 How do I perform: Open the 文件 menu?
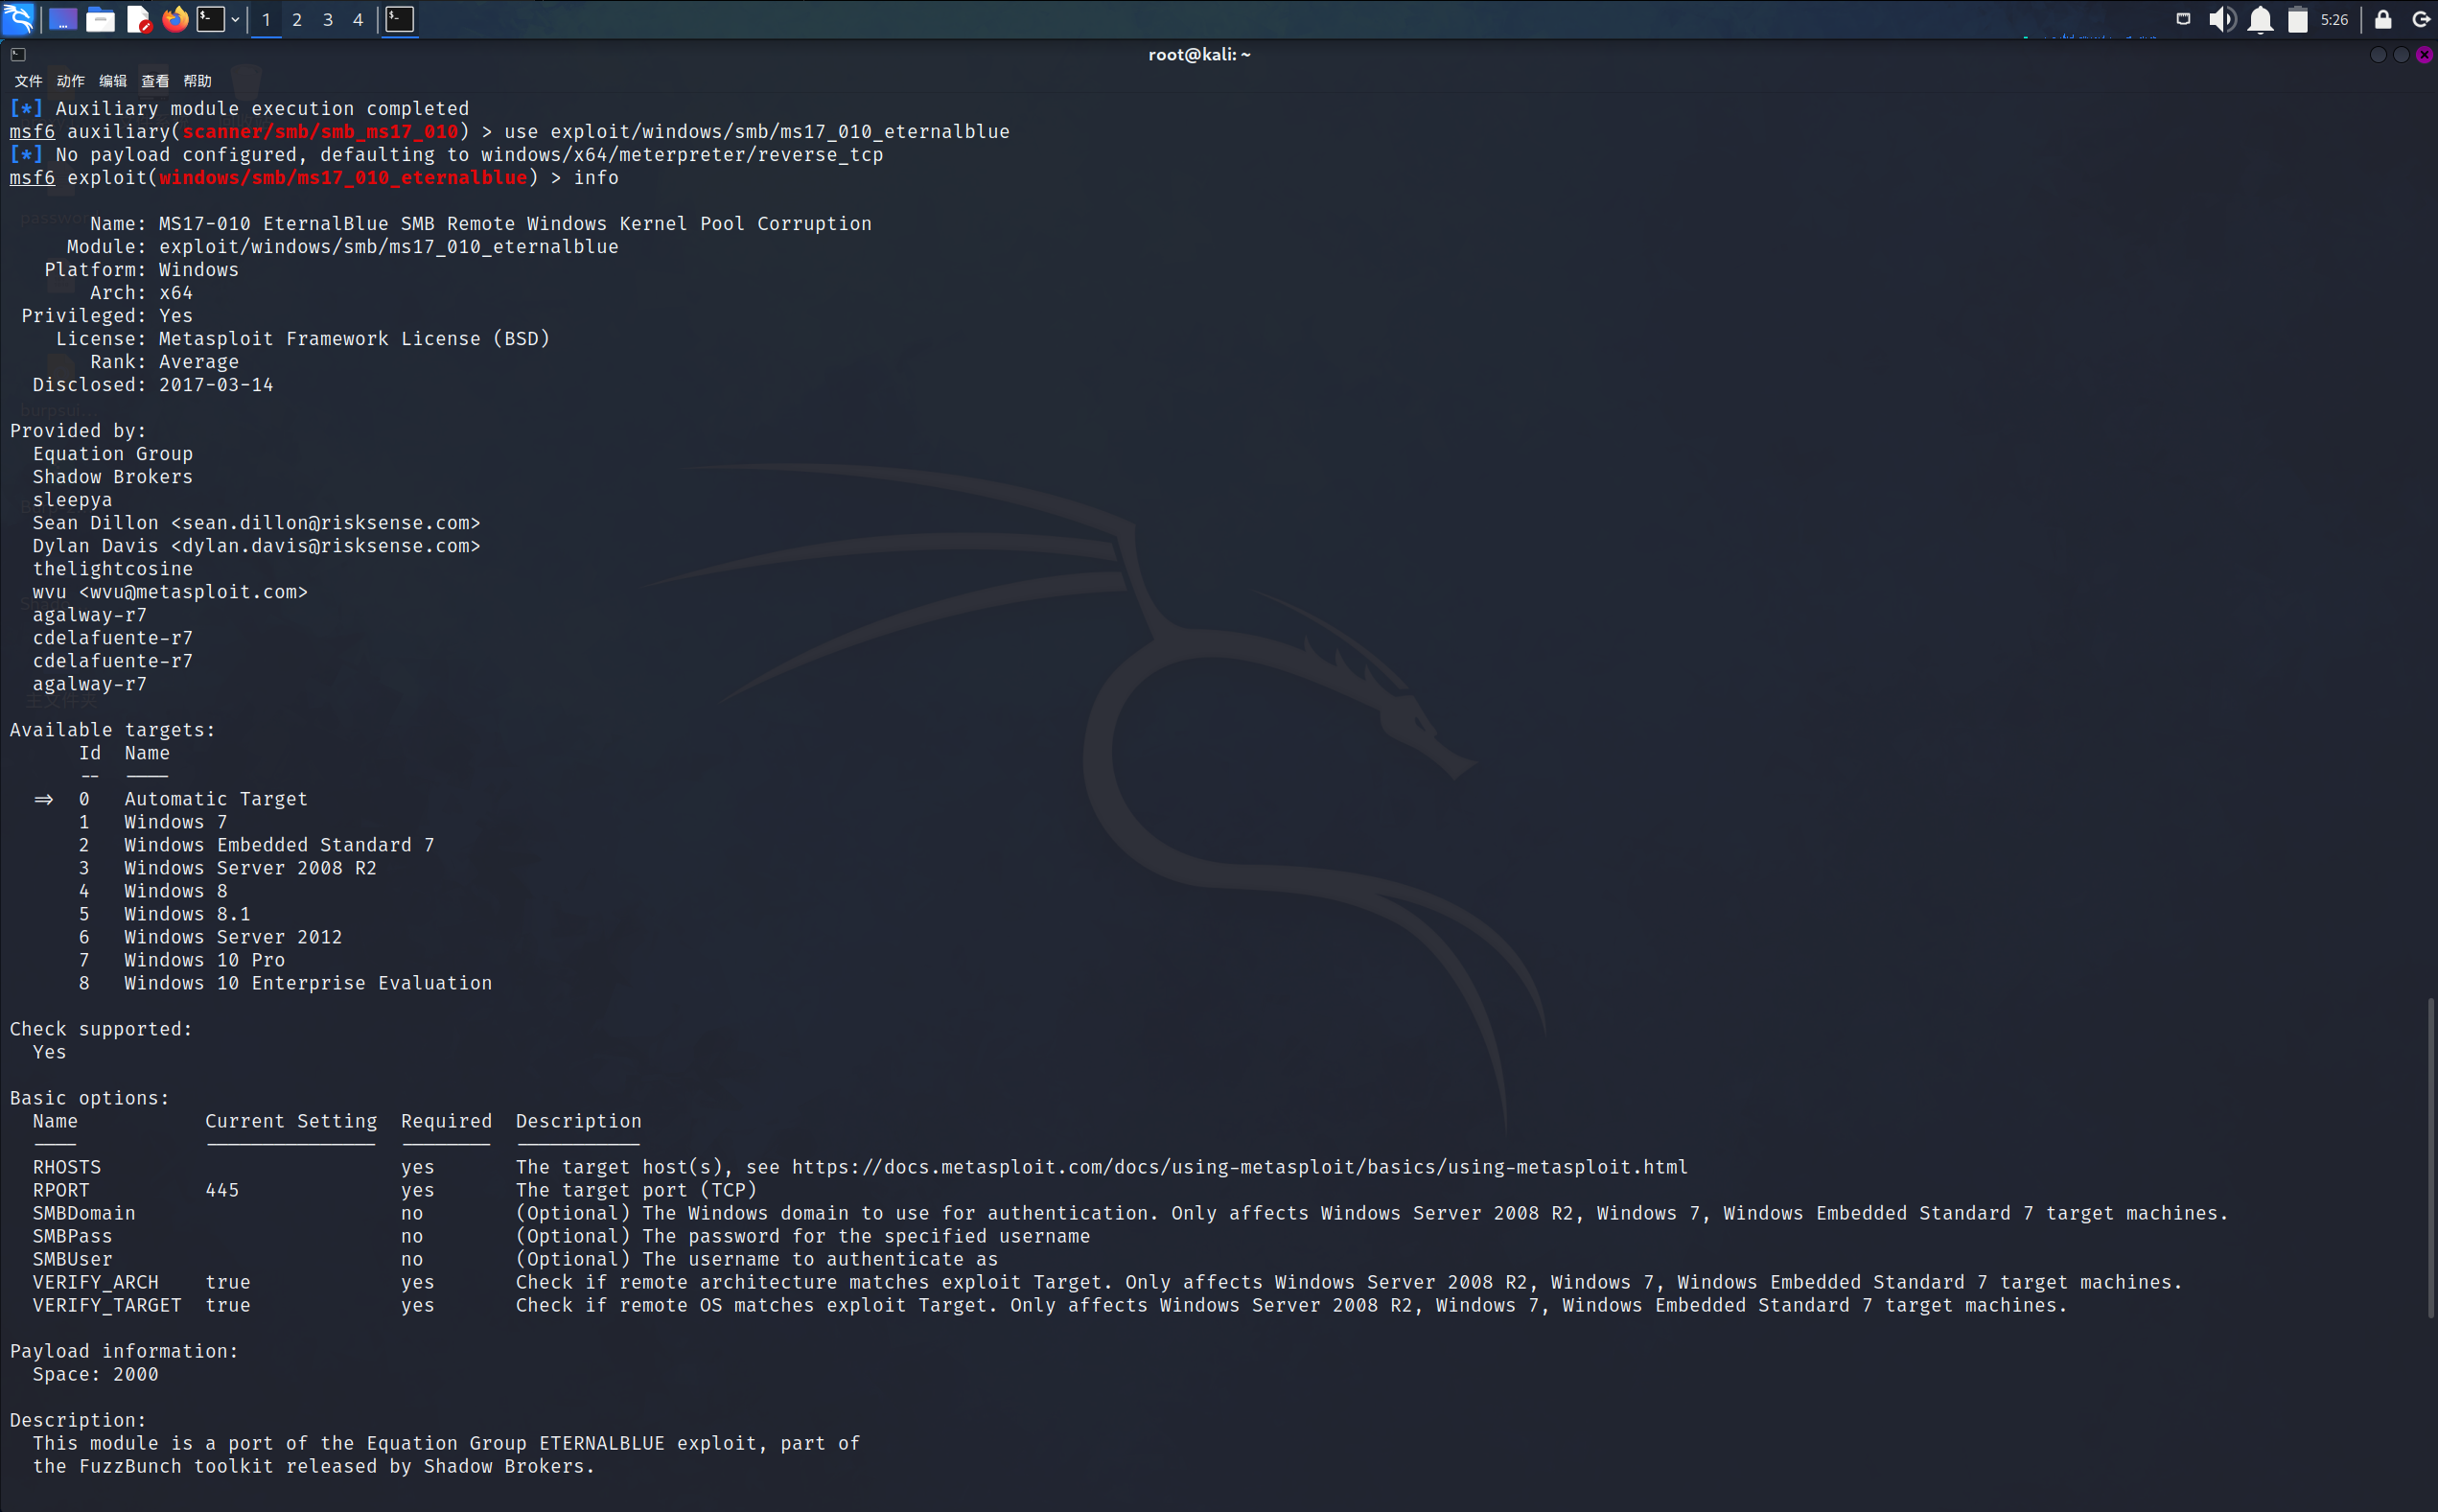28,81
